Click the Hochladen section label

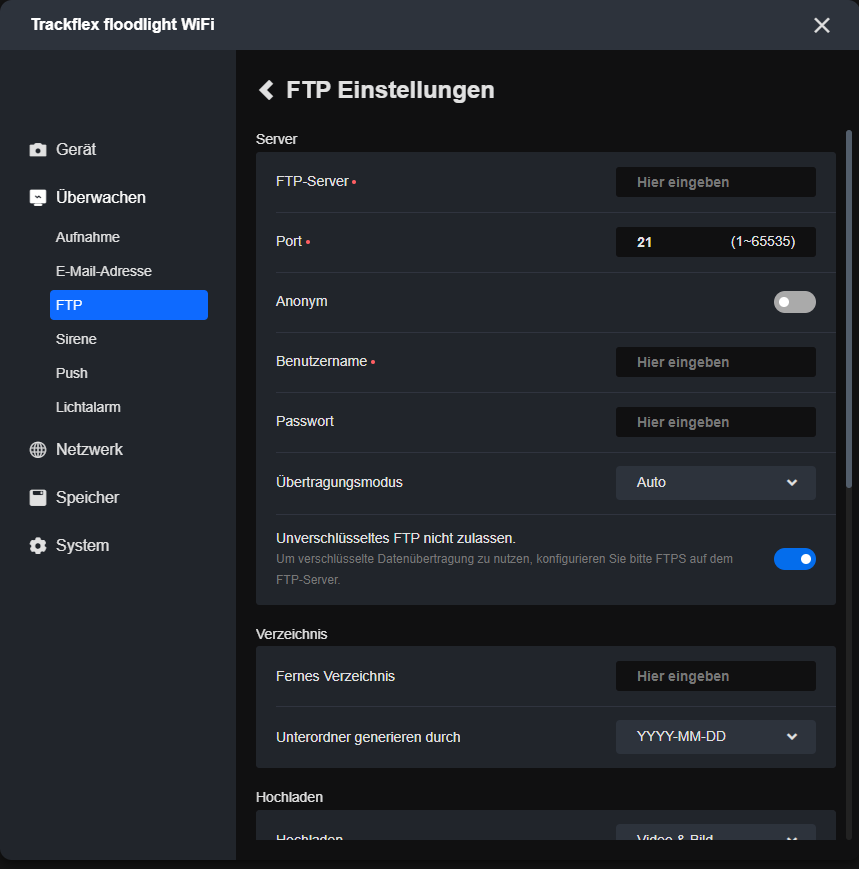289,797
